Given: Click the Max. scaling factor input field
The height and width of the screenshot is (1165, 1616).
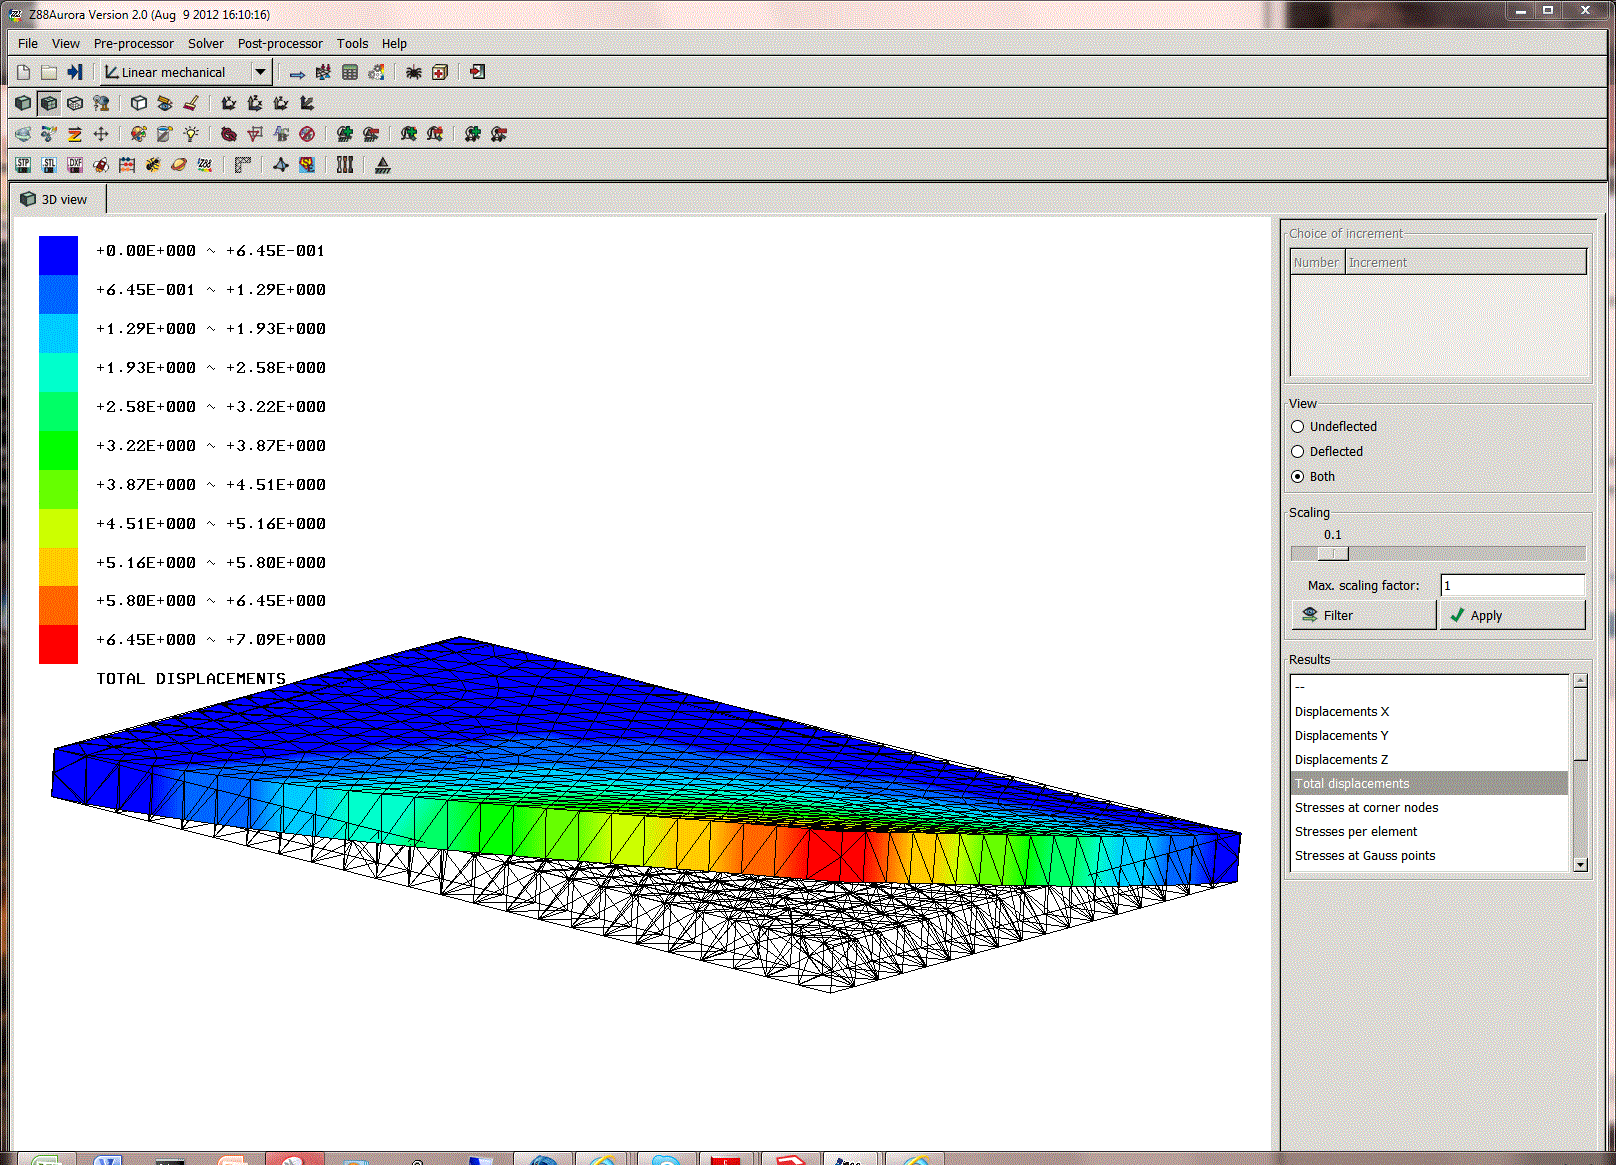Looking at the screenshot, I should point(1511,586).
